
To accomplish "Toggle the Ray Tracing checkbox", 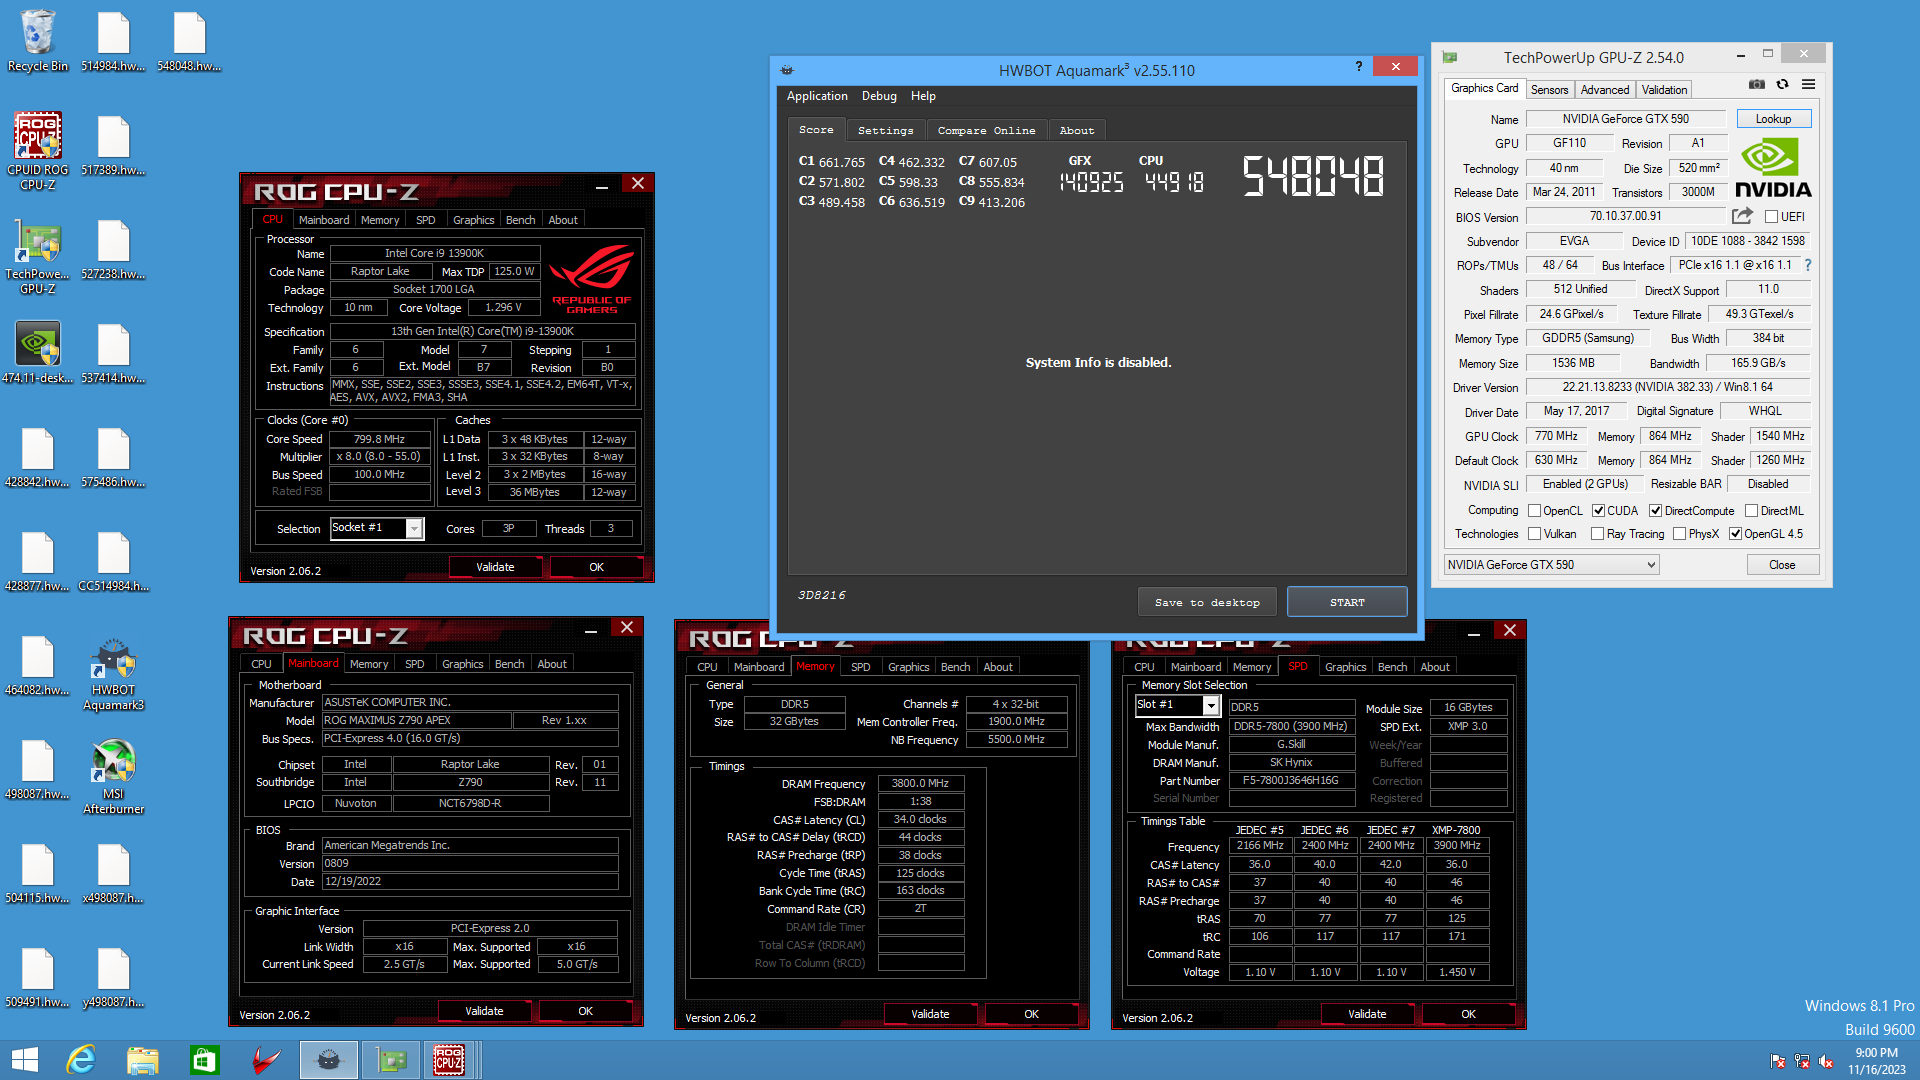I will pos(1597,534).
